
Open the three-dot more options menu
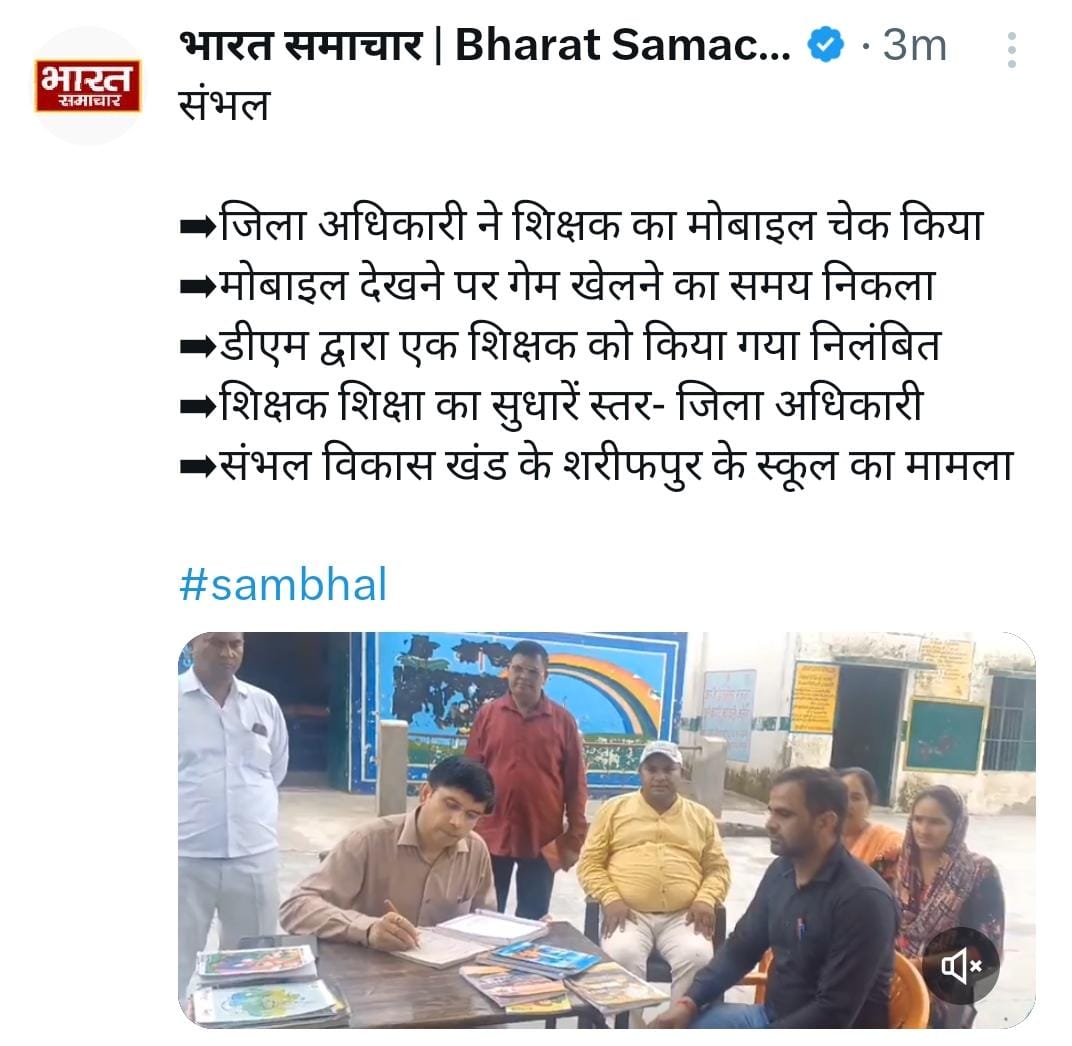(1012, 49)
